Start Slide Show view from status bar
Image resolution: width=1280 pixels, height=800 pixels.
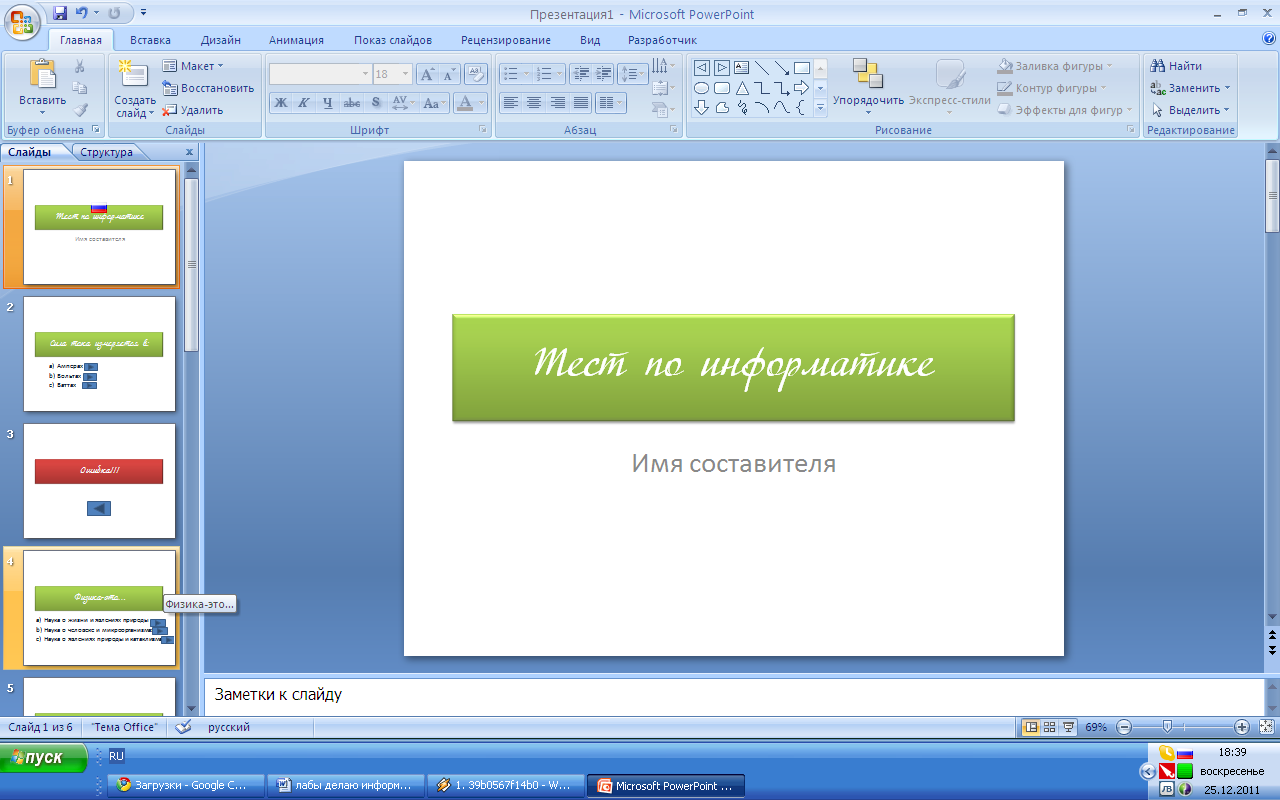click(x=1068, y=727)
